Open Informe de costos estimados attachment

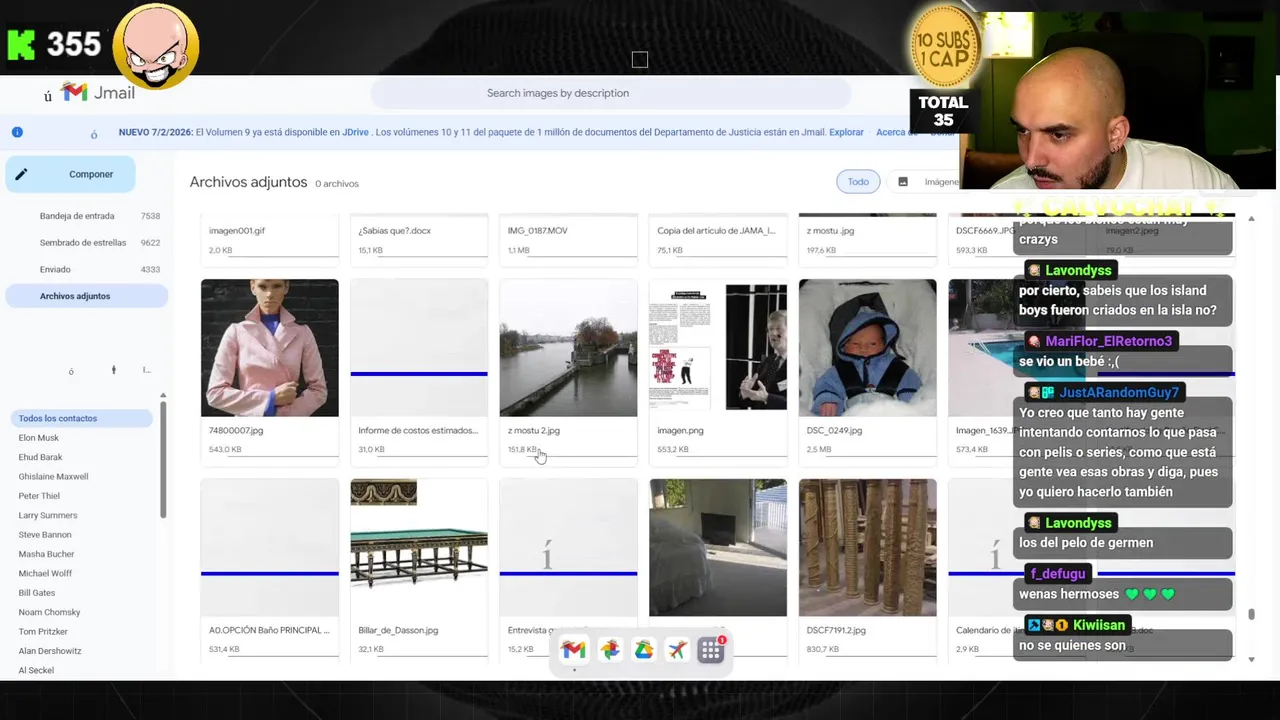tap(419, 348)
